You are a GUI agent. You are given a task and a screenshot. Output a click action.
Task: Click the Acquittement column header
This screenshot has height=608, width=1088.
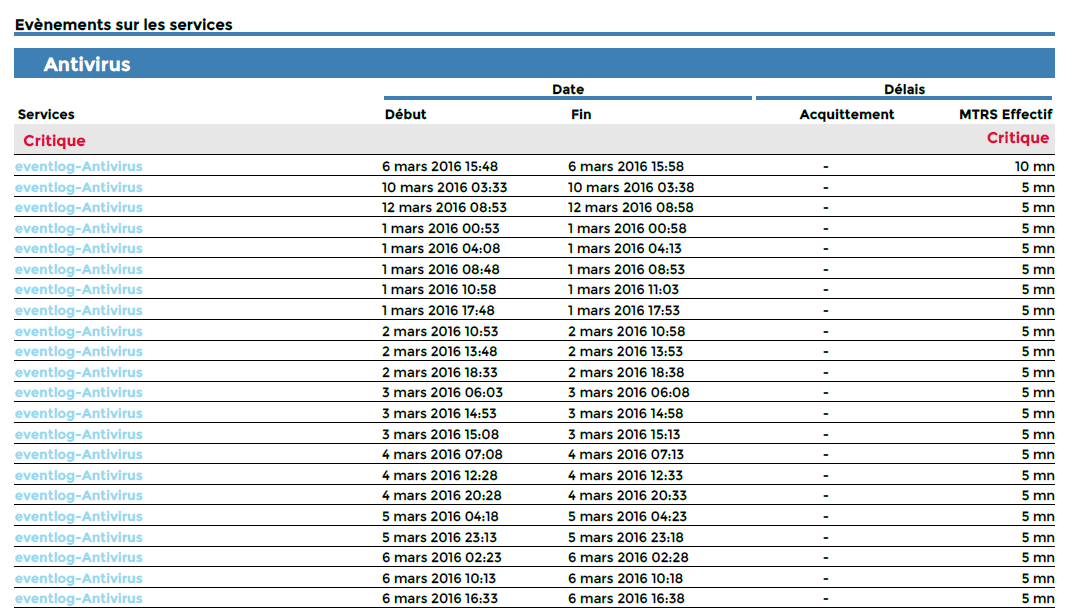pyautogui.click(x=846, y=114)
